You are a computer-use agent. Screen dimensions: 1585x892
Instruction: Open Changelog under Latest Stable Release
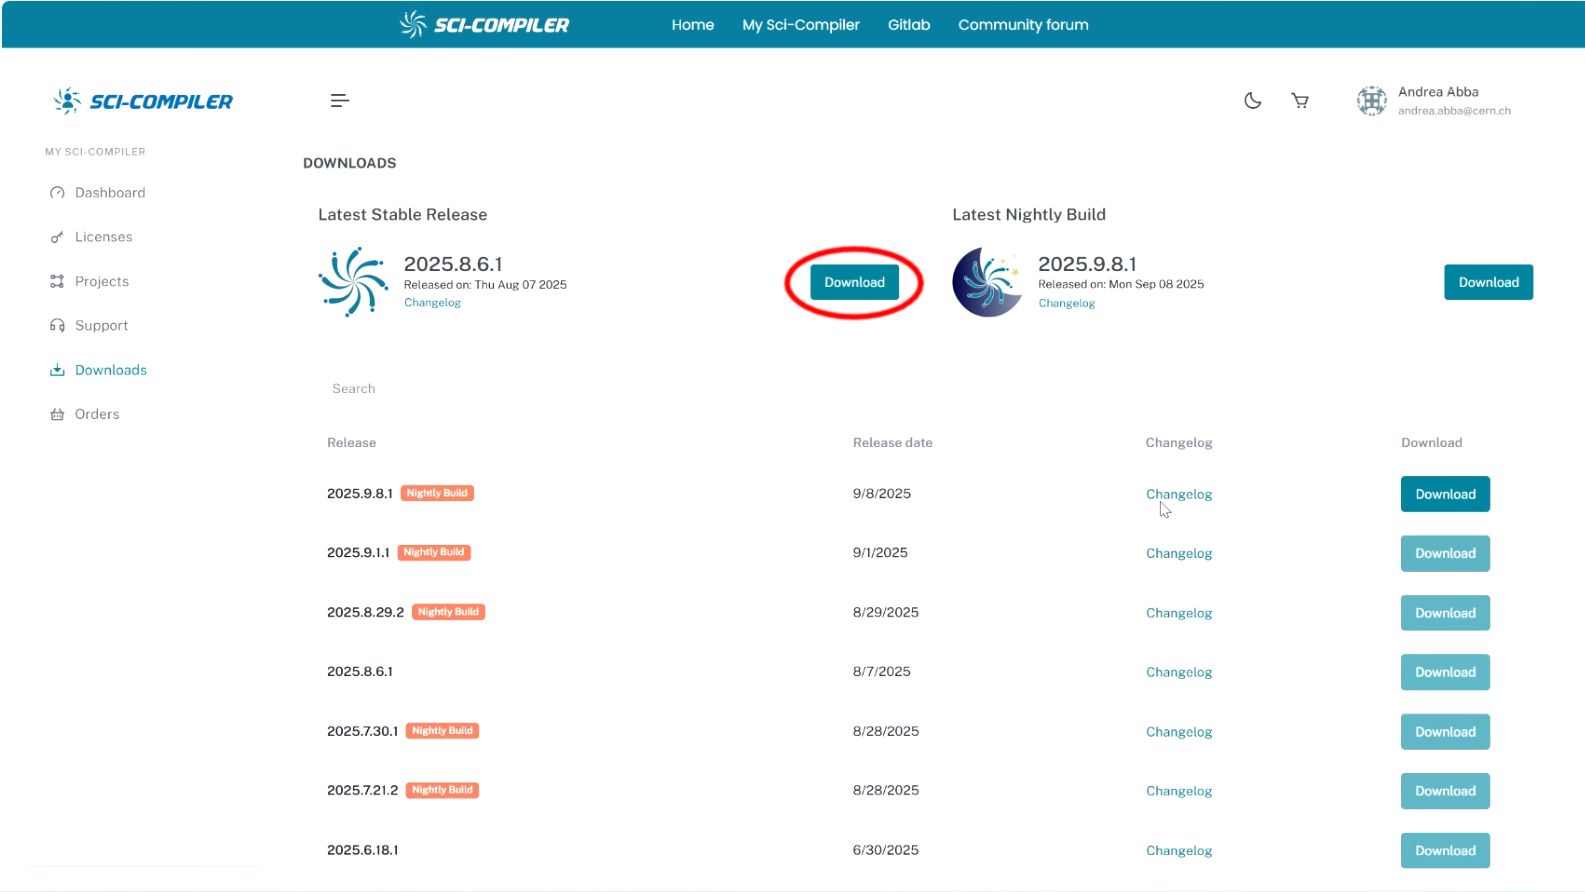click(x=432, y=303)
